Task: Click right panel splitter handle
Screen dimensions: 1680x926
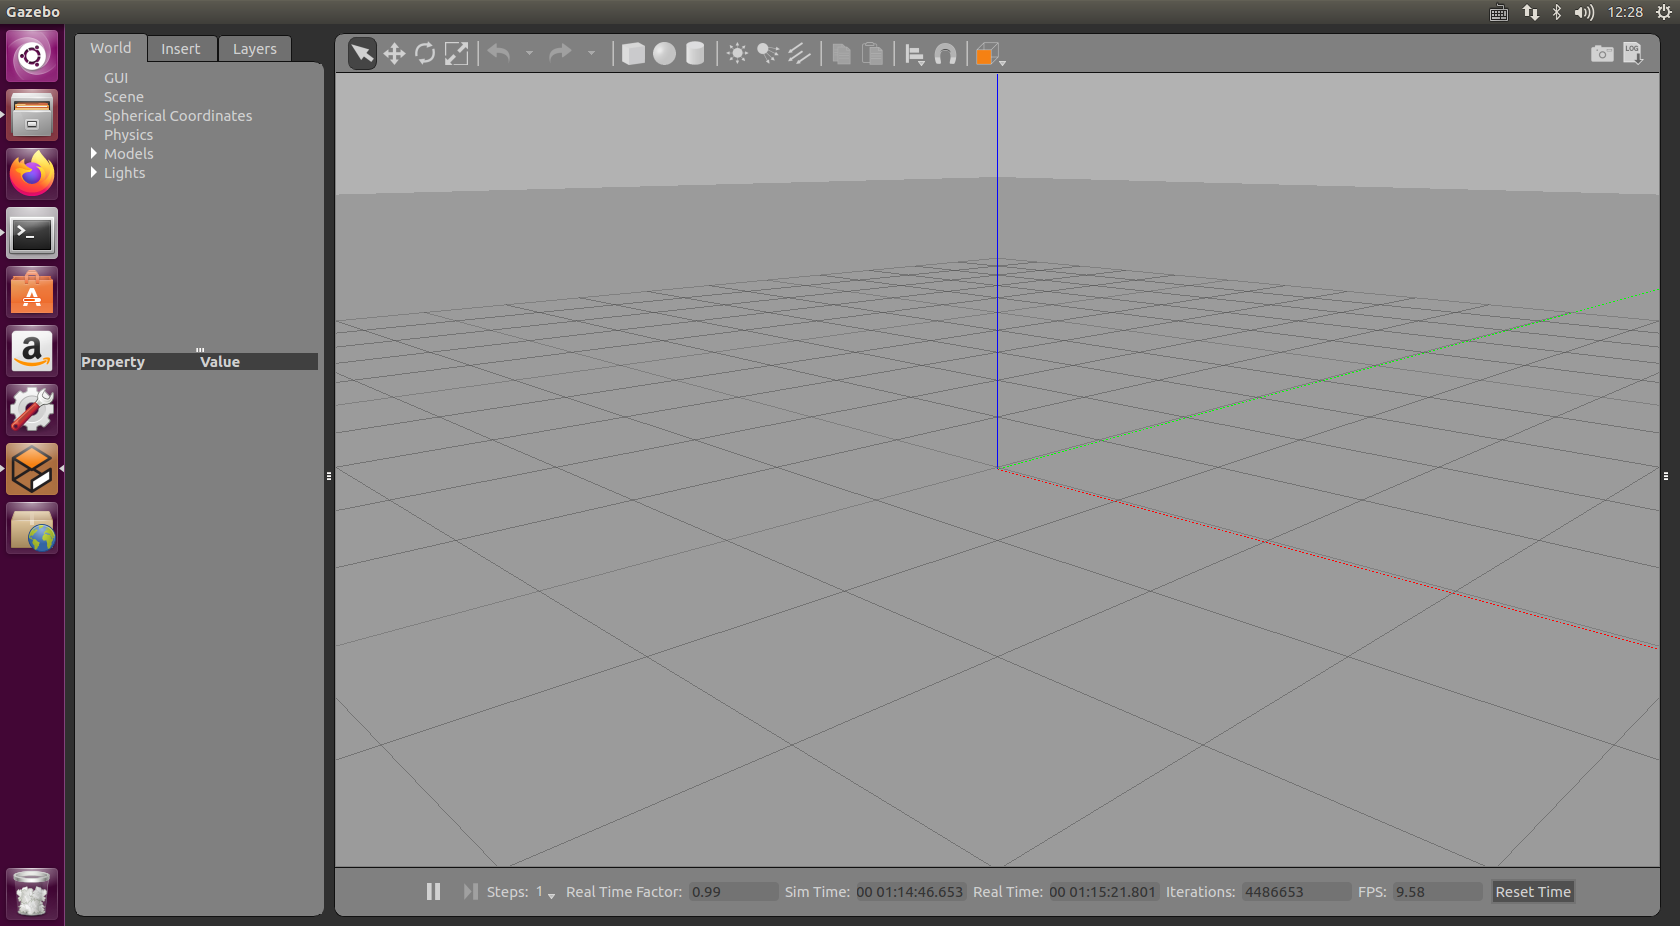Action: coord(1666,476)
